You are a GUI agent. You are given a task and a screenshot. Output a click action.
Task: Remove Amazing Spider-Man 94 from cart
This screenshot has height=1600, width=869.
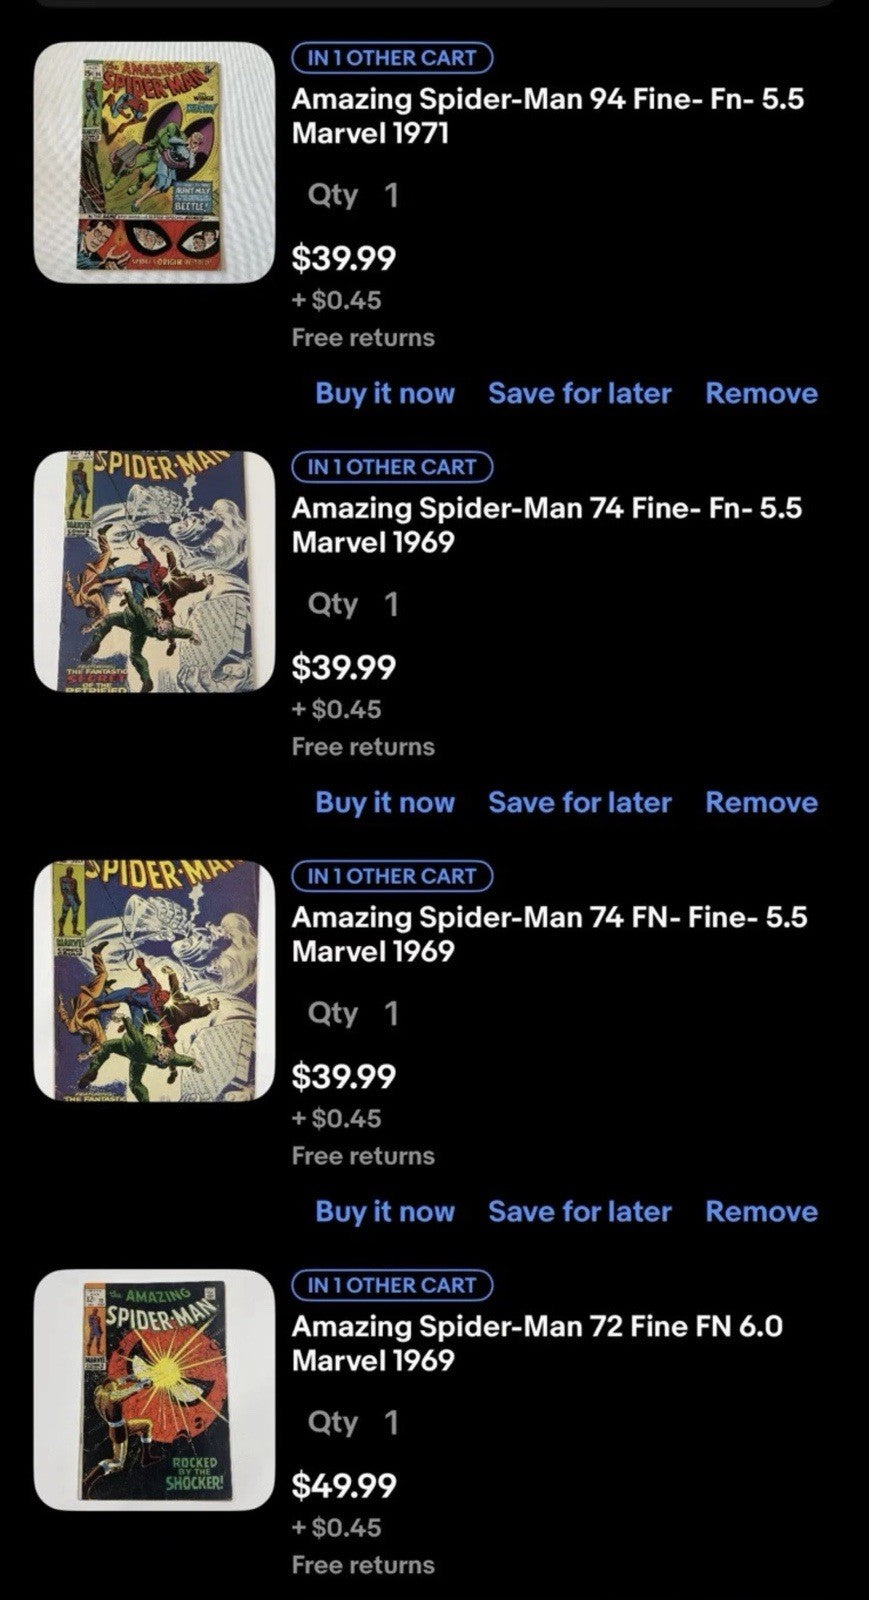pos(761,394)
